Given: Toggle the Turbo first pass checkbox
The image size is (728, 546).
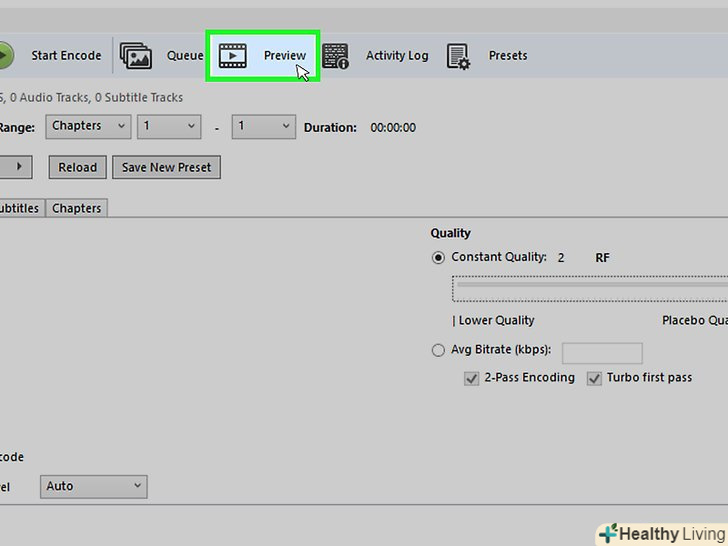Looking at the screenshot, I should (x=594, y=378).
